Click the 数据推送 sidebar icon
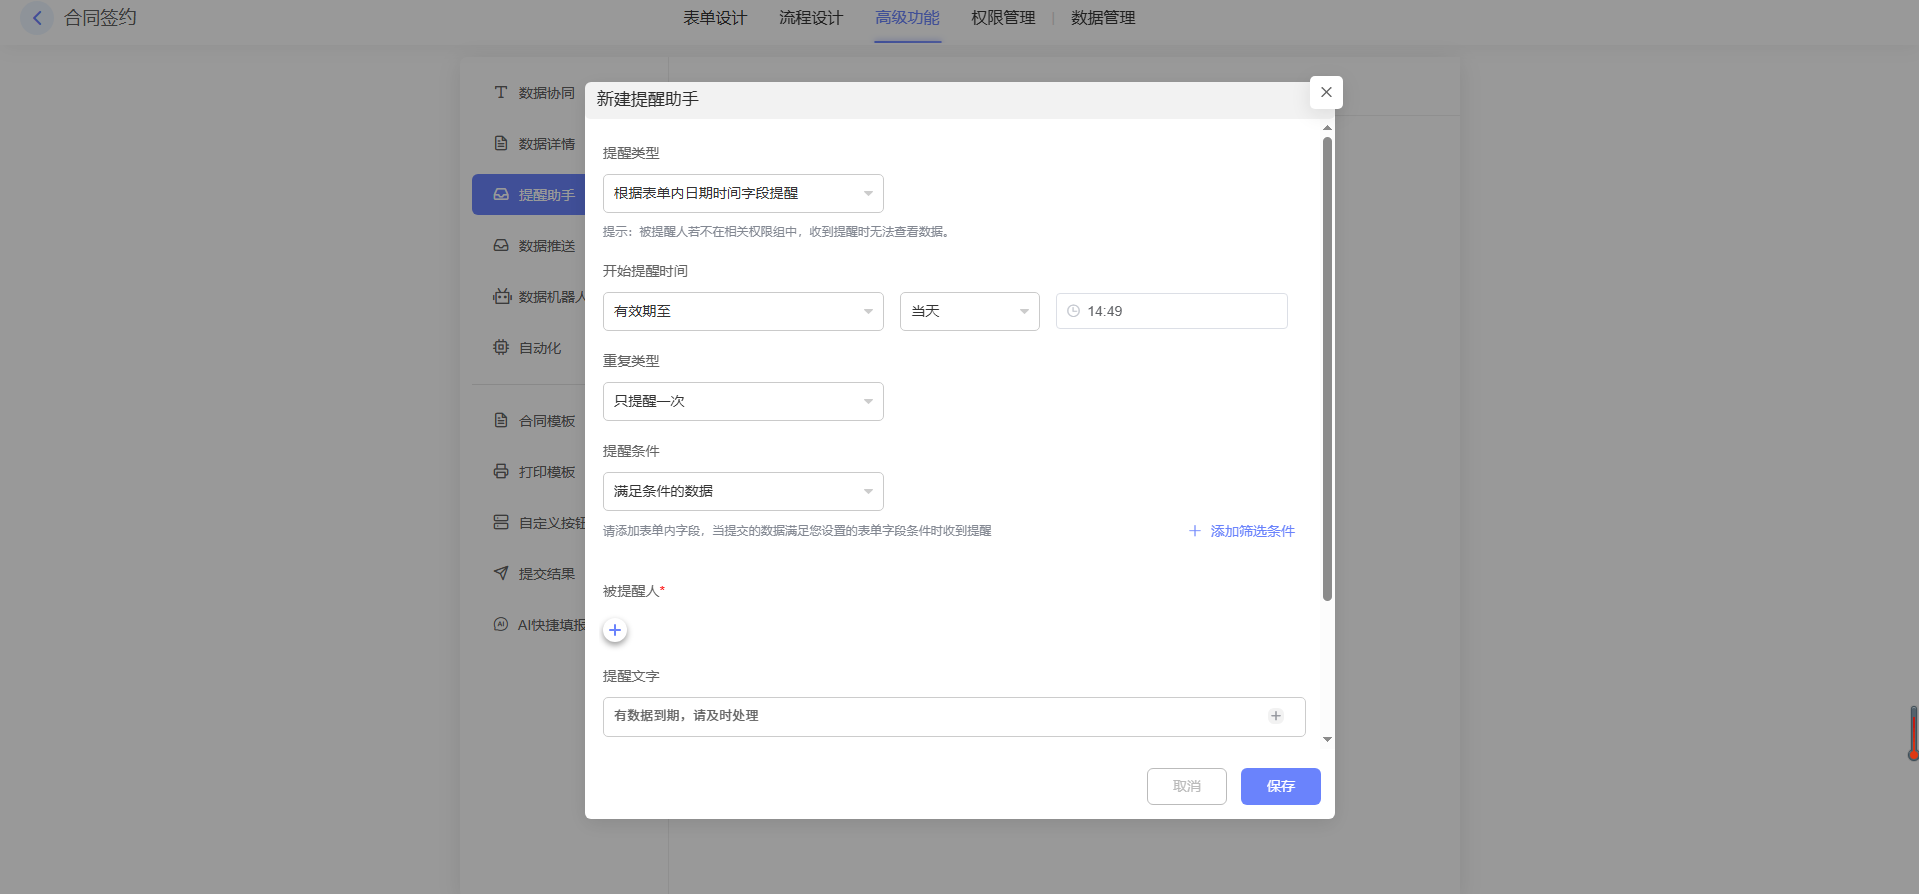1919x894 pixels. pyautogui.click(x=501, y=245)
